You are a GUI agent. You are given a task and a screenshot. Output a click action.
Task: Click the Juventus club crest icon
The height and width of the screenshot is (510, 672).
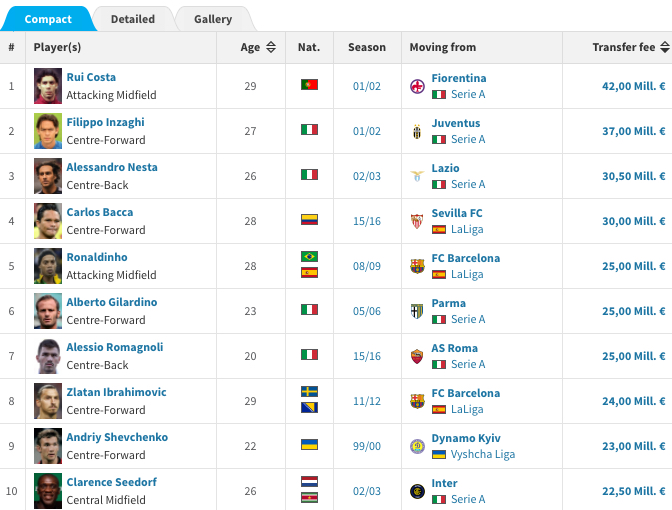[x=417, y=131]
